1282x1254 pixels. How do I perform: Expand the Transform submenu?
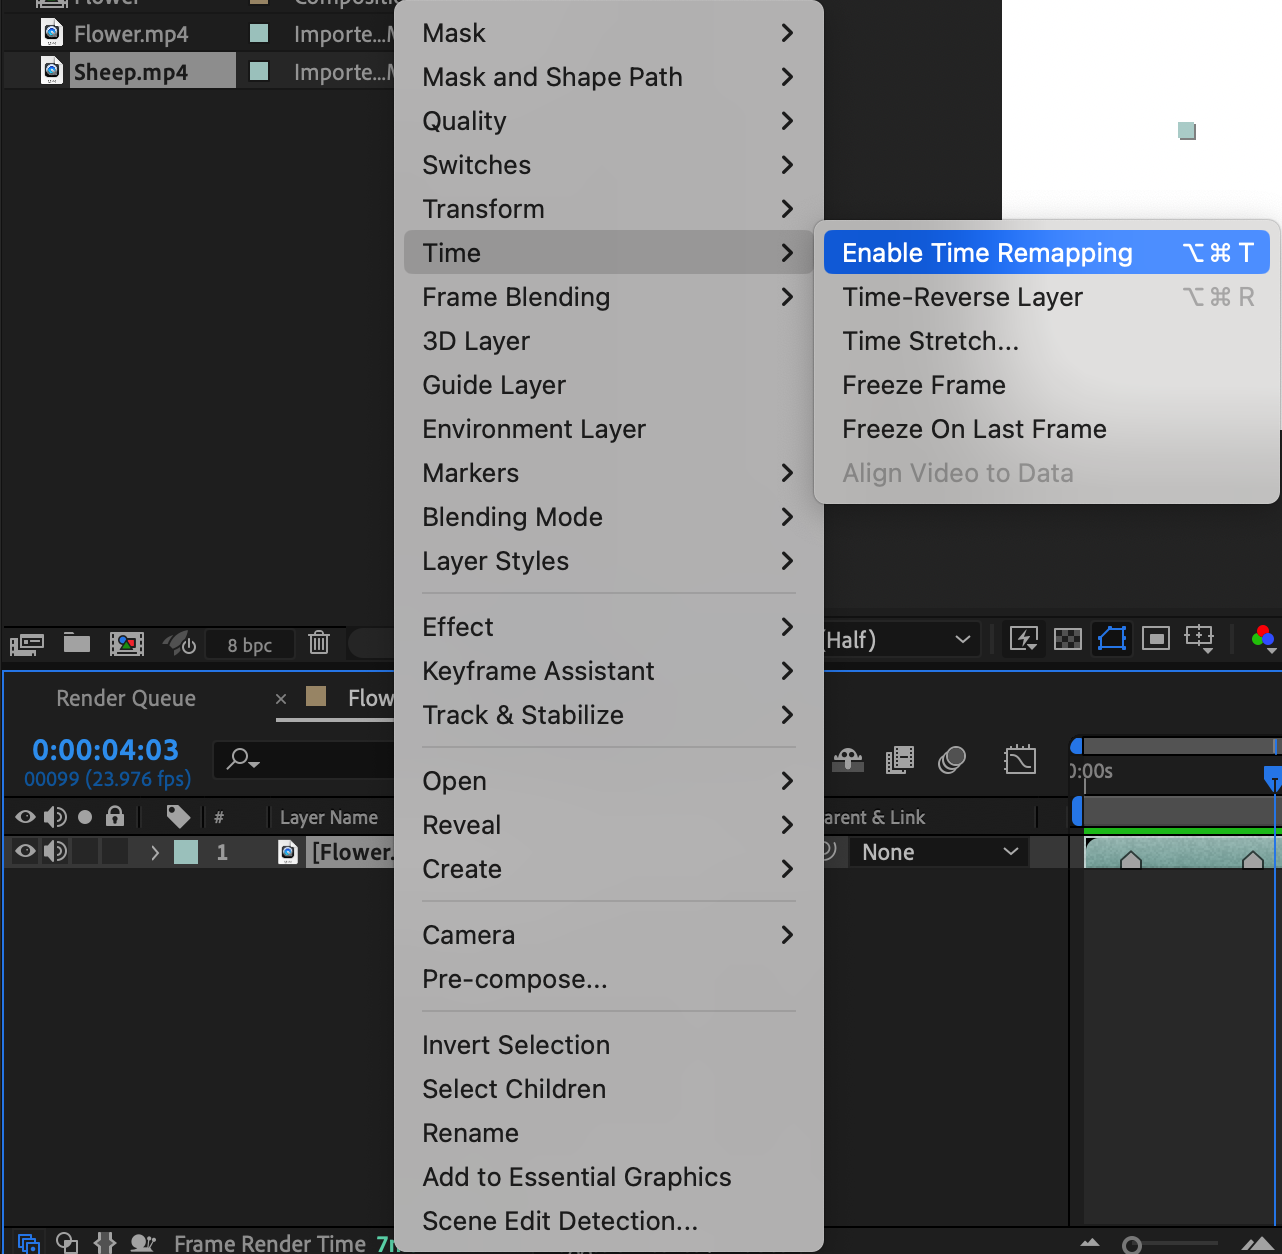[x=608, y=209]
